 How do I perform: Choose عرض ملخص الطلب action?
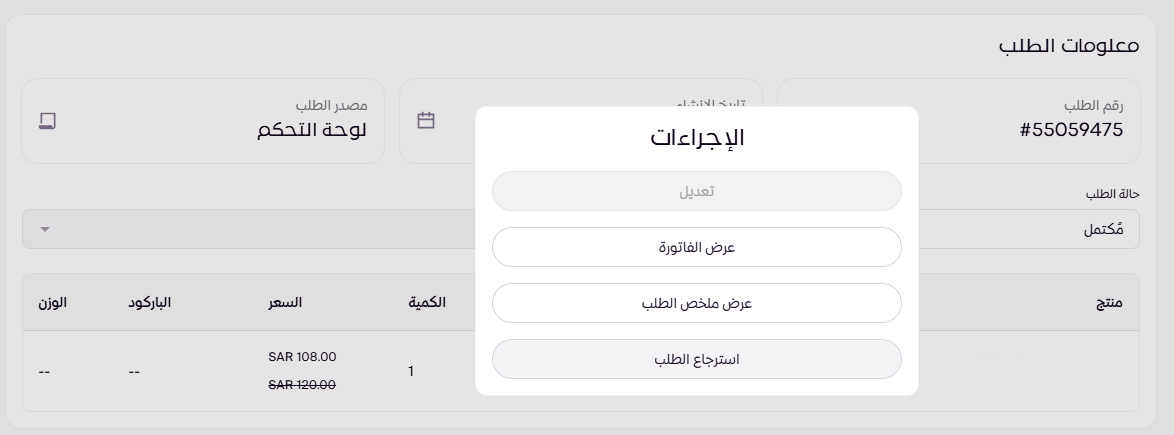point(697,303)
